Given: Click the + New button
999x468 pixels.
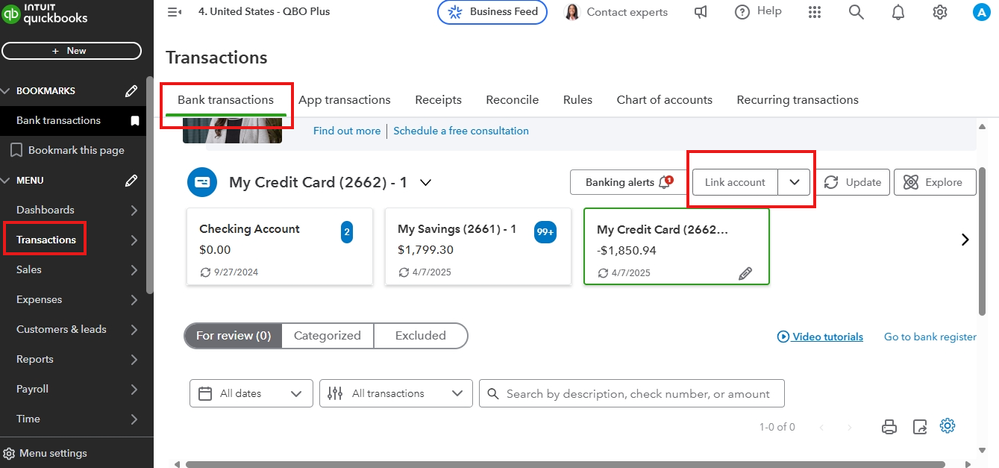Looking at the screenshot, I should click(x=71, y=51).
